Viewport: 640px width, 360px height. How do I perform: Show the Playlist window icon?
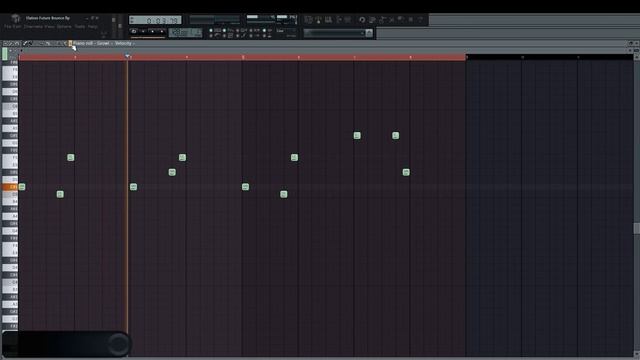click(x=308, y=20)
